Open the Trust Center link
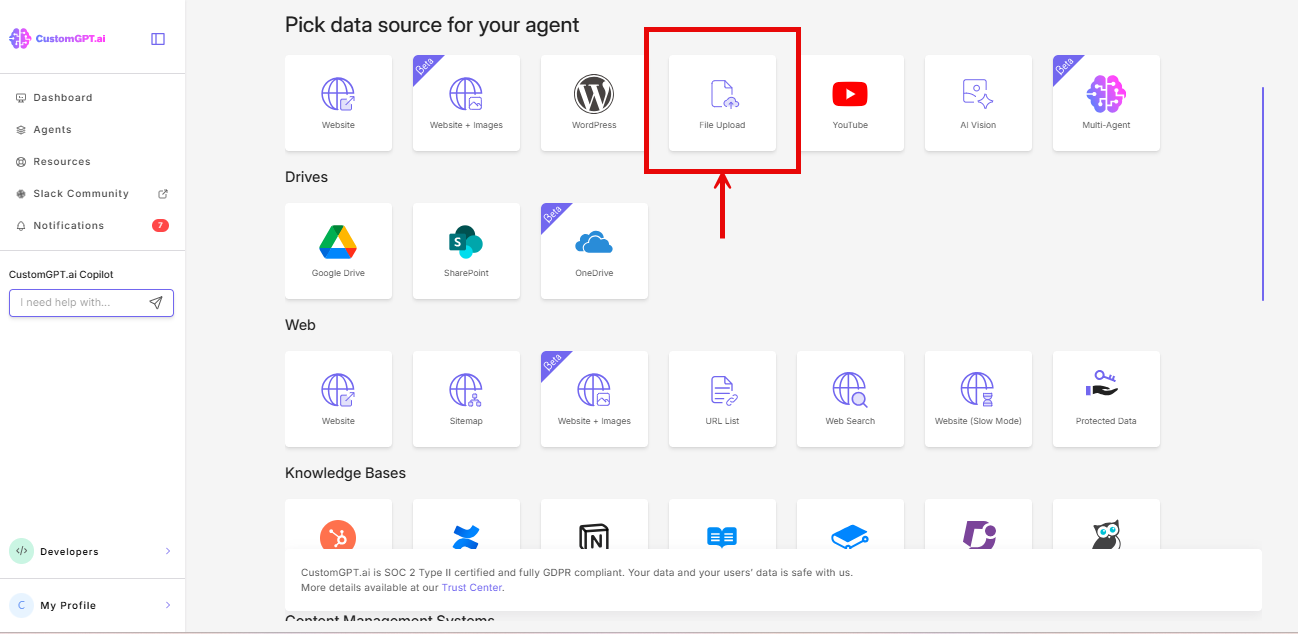This screenshot has height=634, width=1298. pos(471,587)
